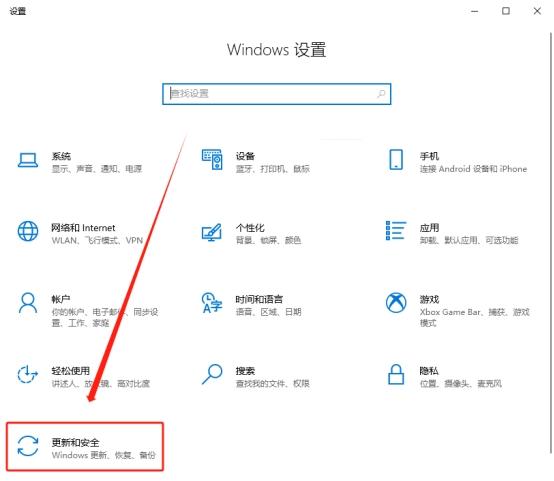The width and height of the screenshot is (554, 481).
Task: Focus the 查找设置 search field
Action: pyautogui.click(x=277, y=94)
